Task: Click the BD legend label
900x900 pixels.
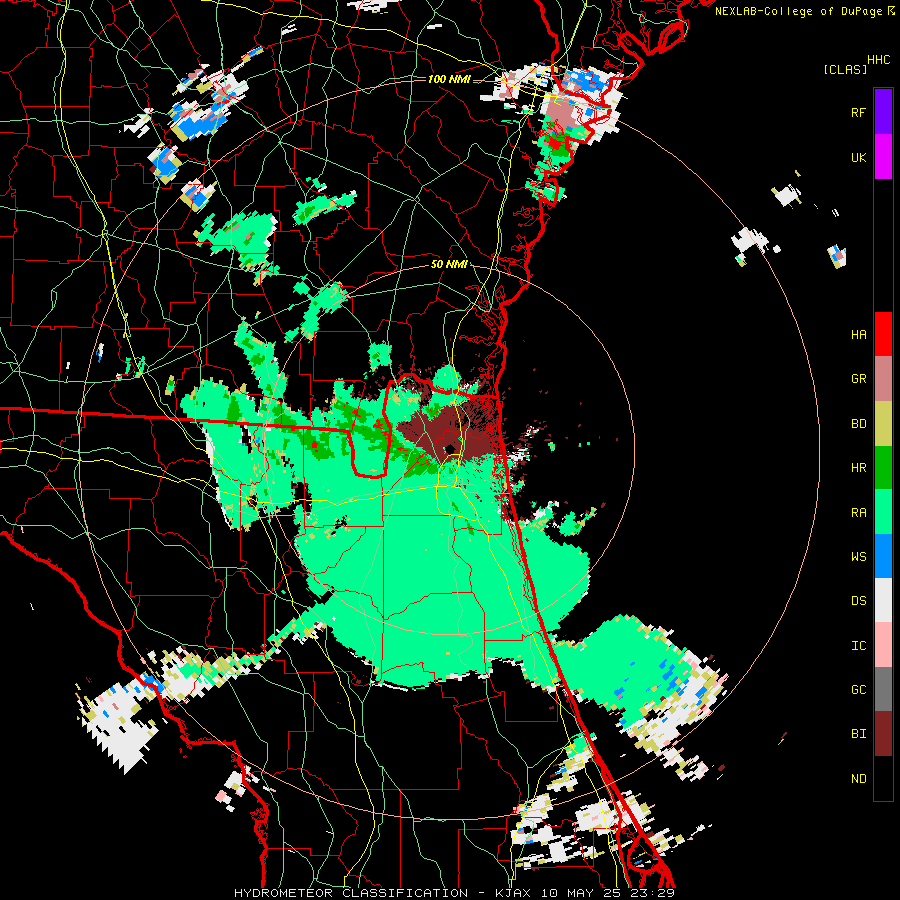Action: pos(858,424)
